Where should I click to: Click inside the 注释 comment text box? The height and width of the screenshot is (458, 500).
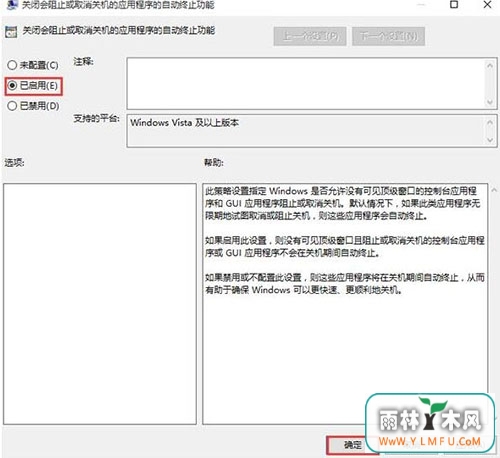tap(305, 83)
